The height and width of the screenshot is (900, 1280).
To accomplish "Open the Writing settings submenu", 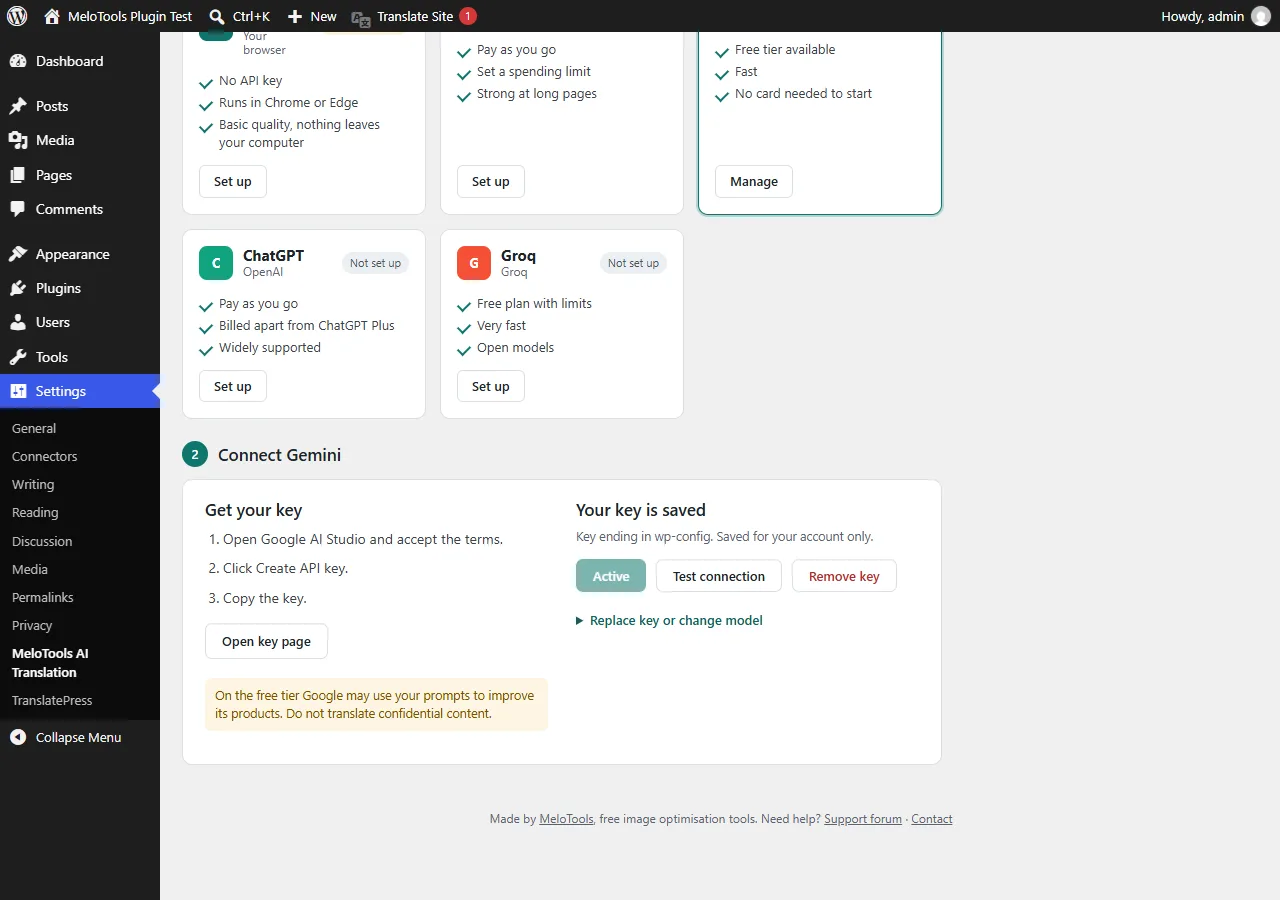I will point(33,484).
